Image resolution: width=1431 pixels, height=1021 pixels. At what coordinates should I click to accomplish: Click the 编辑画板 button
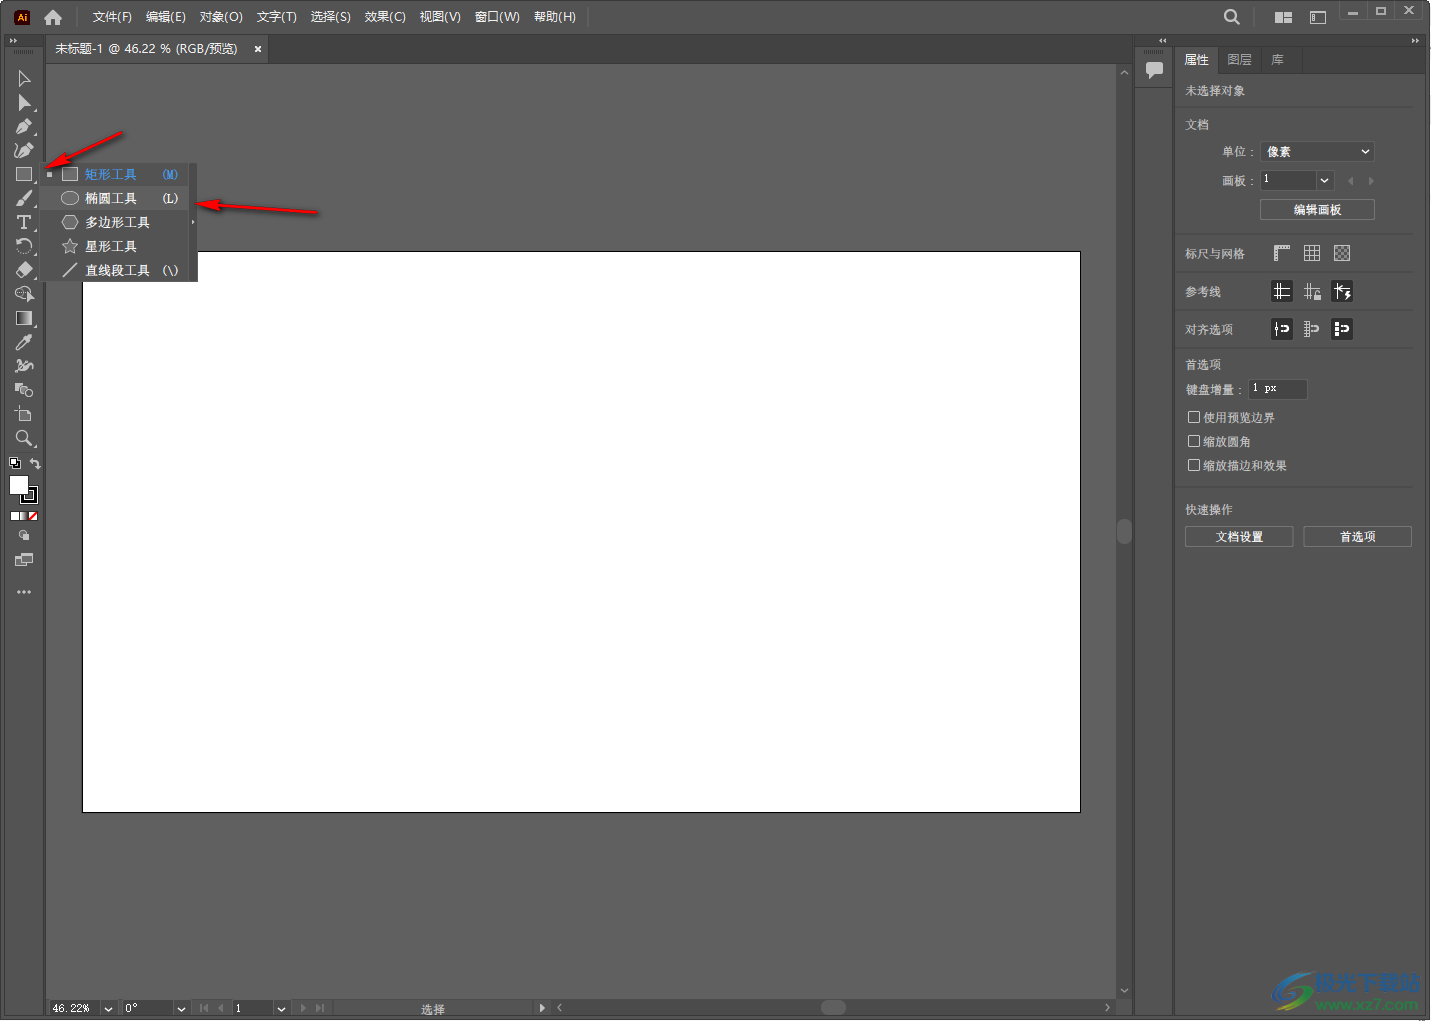(x=1317, y=209)
